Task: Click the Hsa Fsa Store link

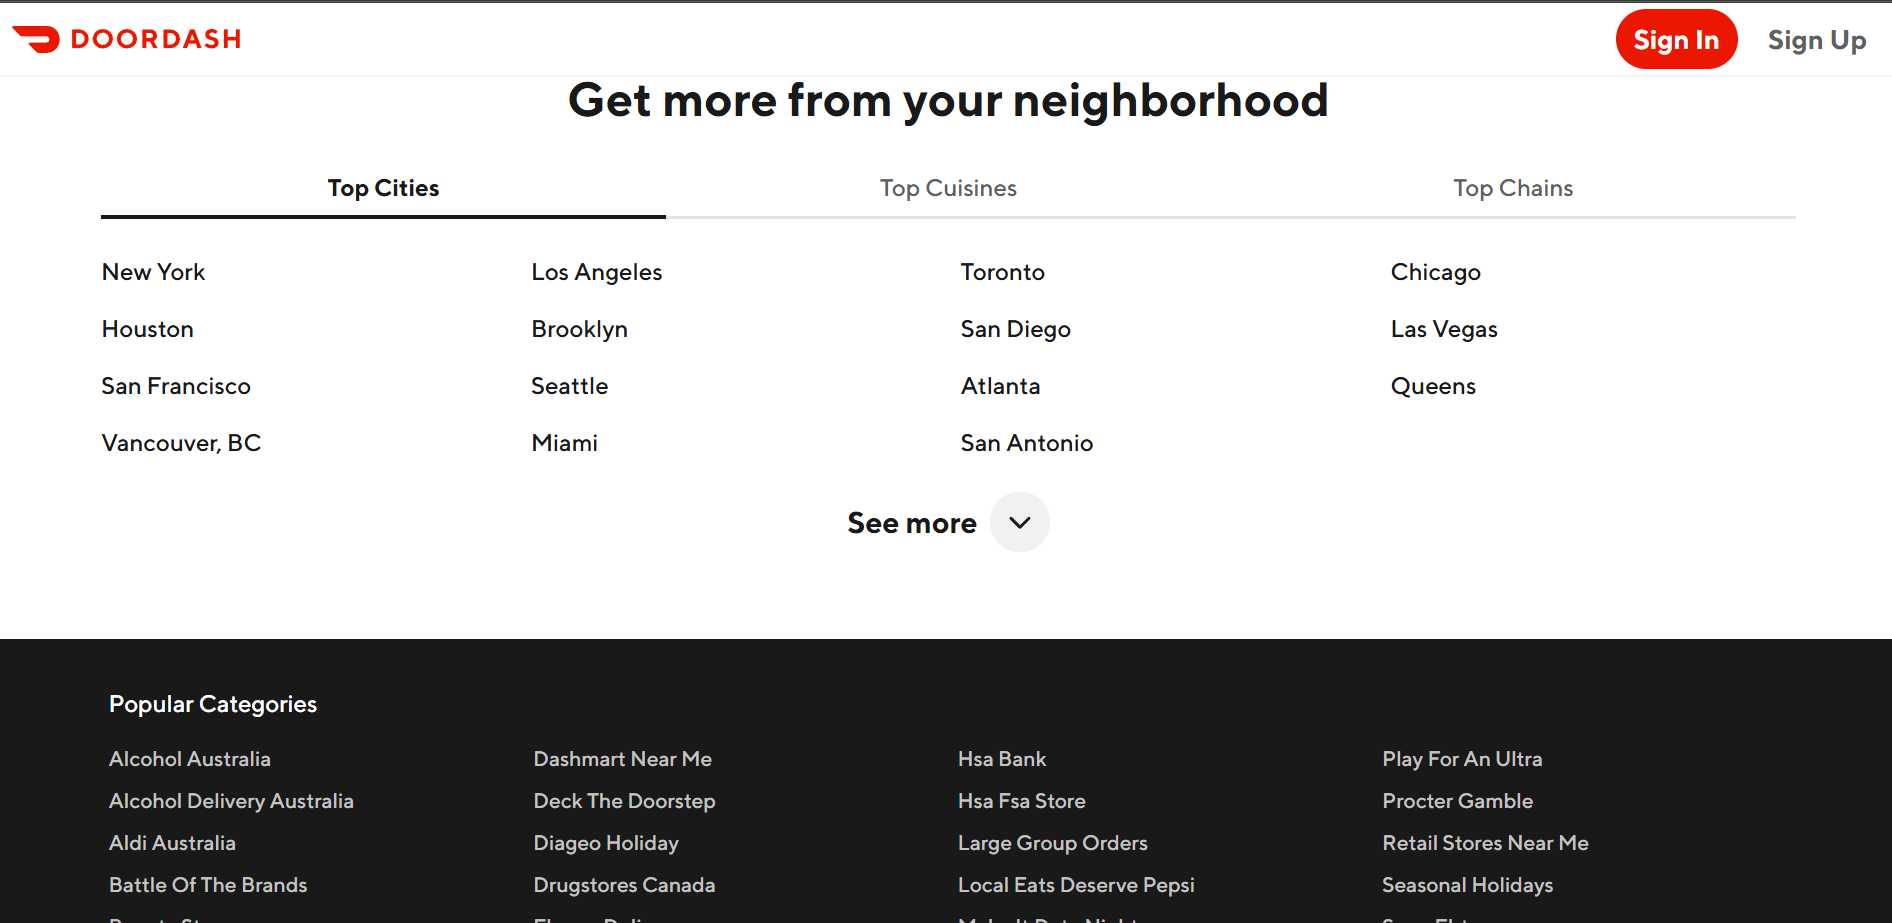Action: click(x=1021, y=801)
